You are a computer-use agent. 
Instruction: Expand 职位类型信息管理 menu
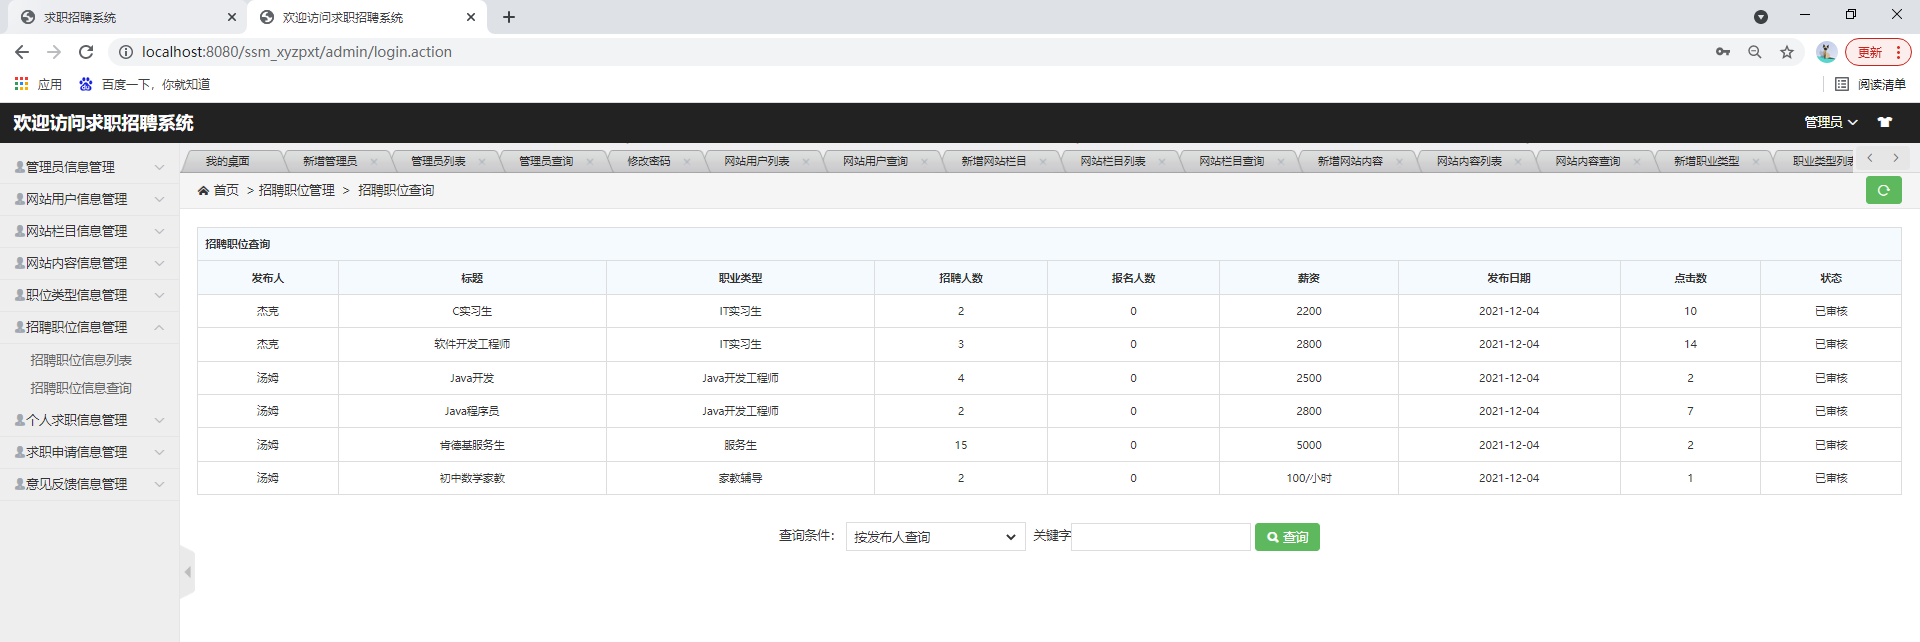point(89,295)
